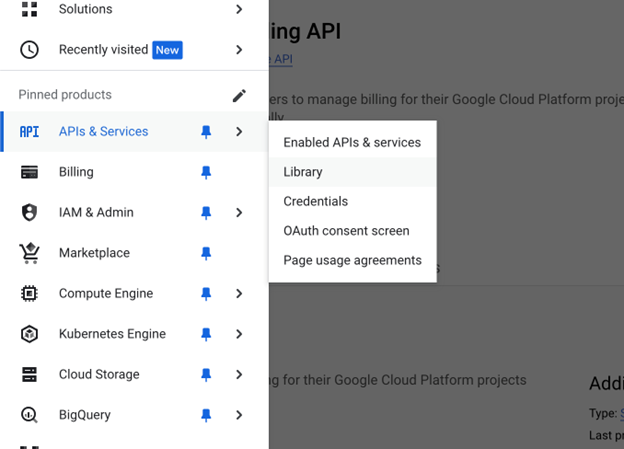
Task: Click the New badge on Recently visited
Action: pos(168,50)
